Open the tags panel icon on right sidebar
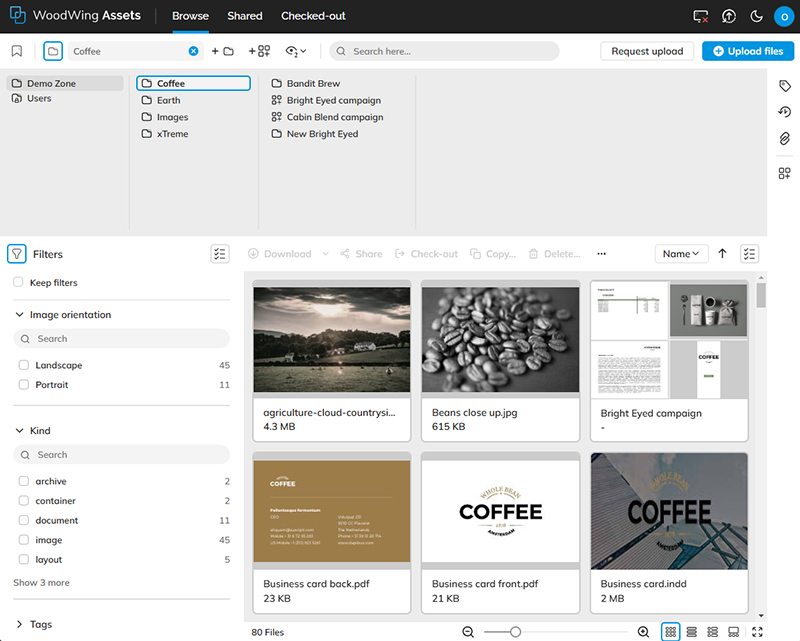This screenshot has width=800, height=641. [785, 86]
